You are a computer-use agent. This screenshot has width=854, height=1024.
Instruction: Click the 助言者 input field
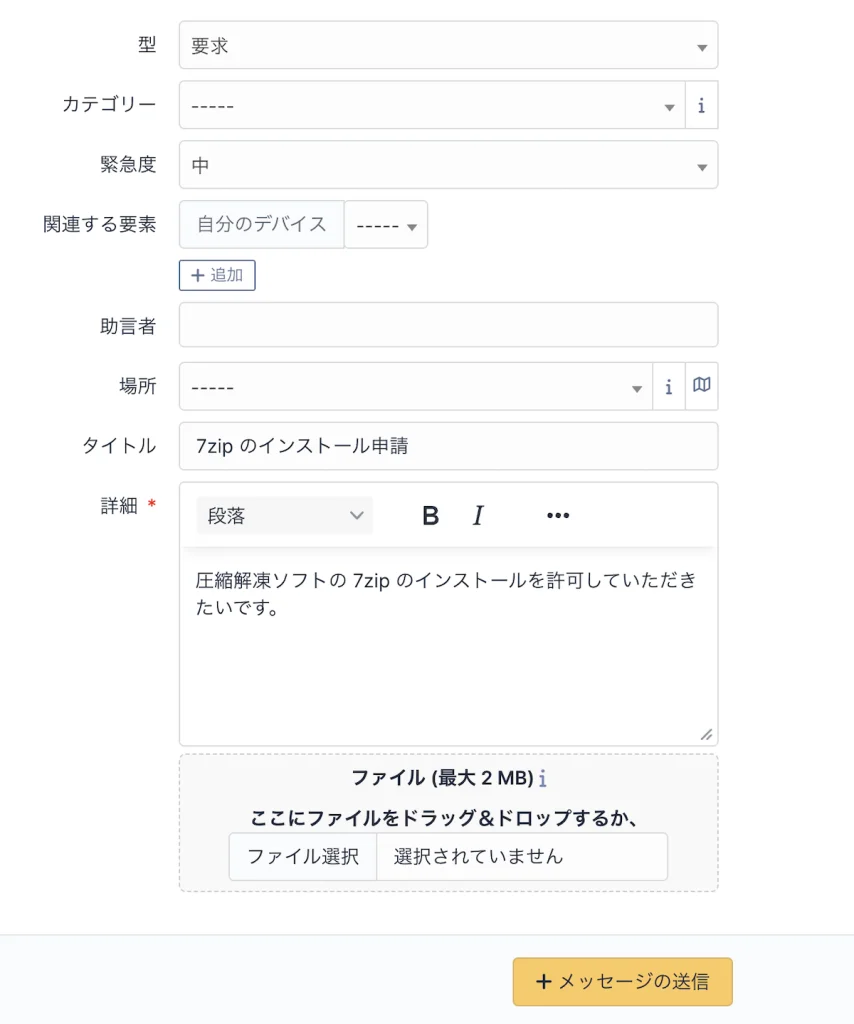pyautogui.click(x=449, y=325)
